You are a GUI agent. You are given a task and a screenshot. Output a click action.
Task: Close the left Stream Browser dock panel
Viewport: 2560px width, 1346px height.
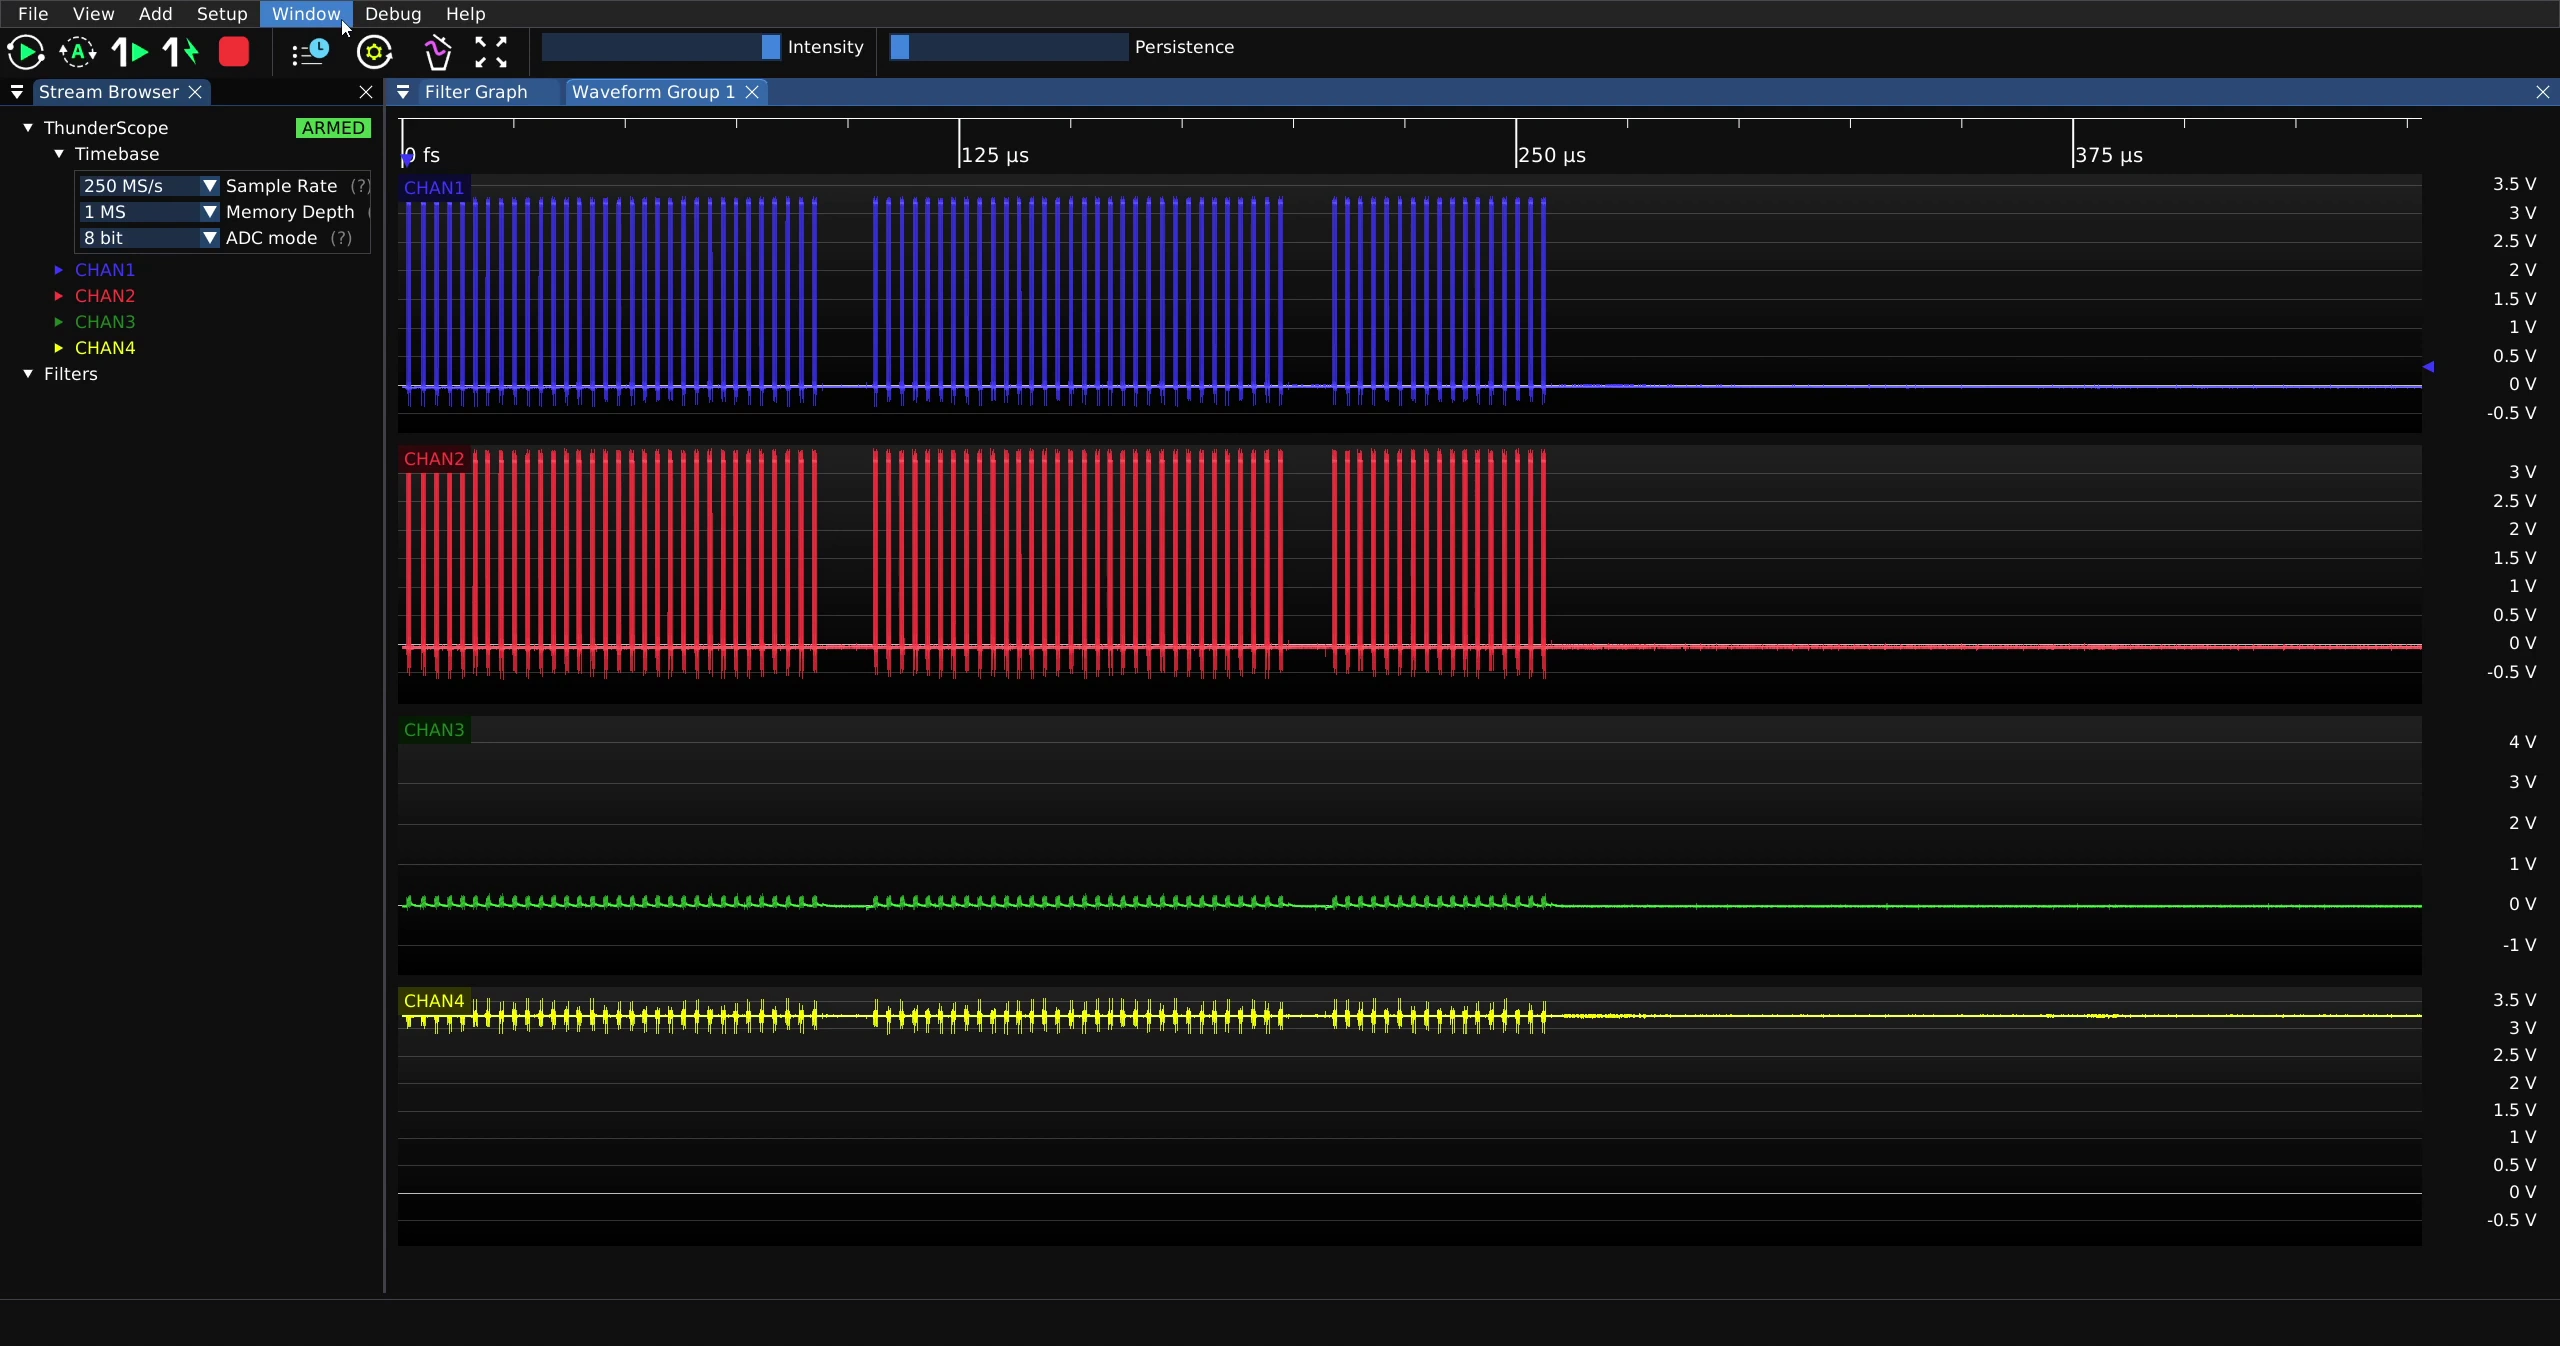[x=366, y=92]
